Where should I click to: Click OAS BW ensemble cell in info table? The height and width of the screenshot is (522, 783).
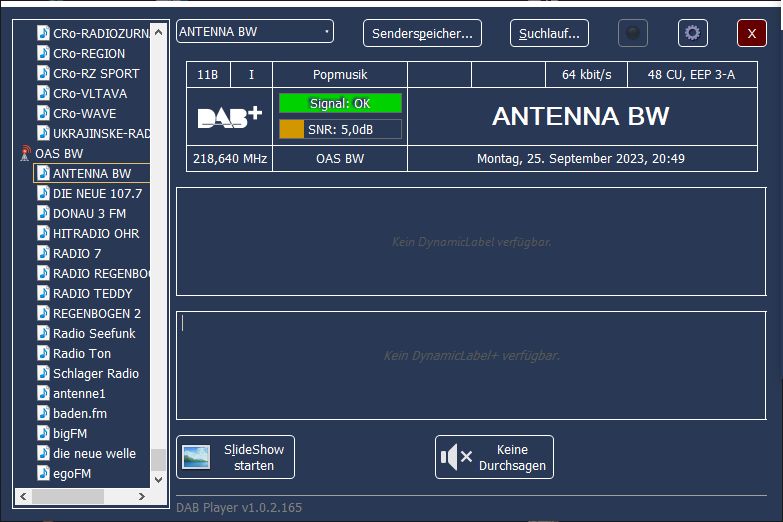pyautogui.click(x=340, y=158)
